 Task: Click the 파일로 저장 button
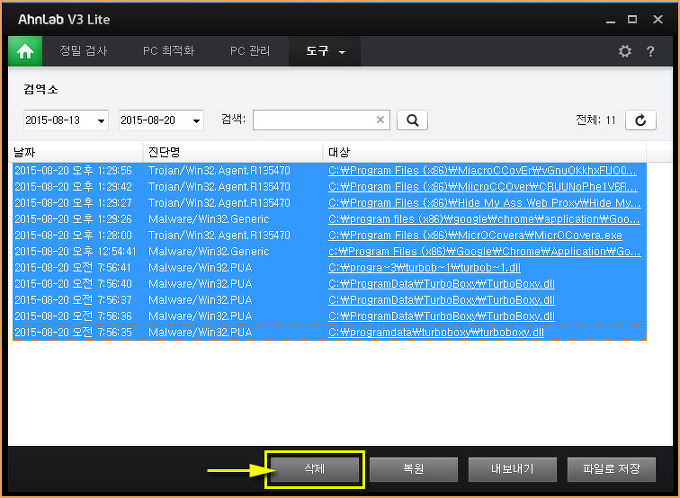(x=611, y=469)
